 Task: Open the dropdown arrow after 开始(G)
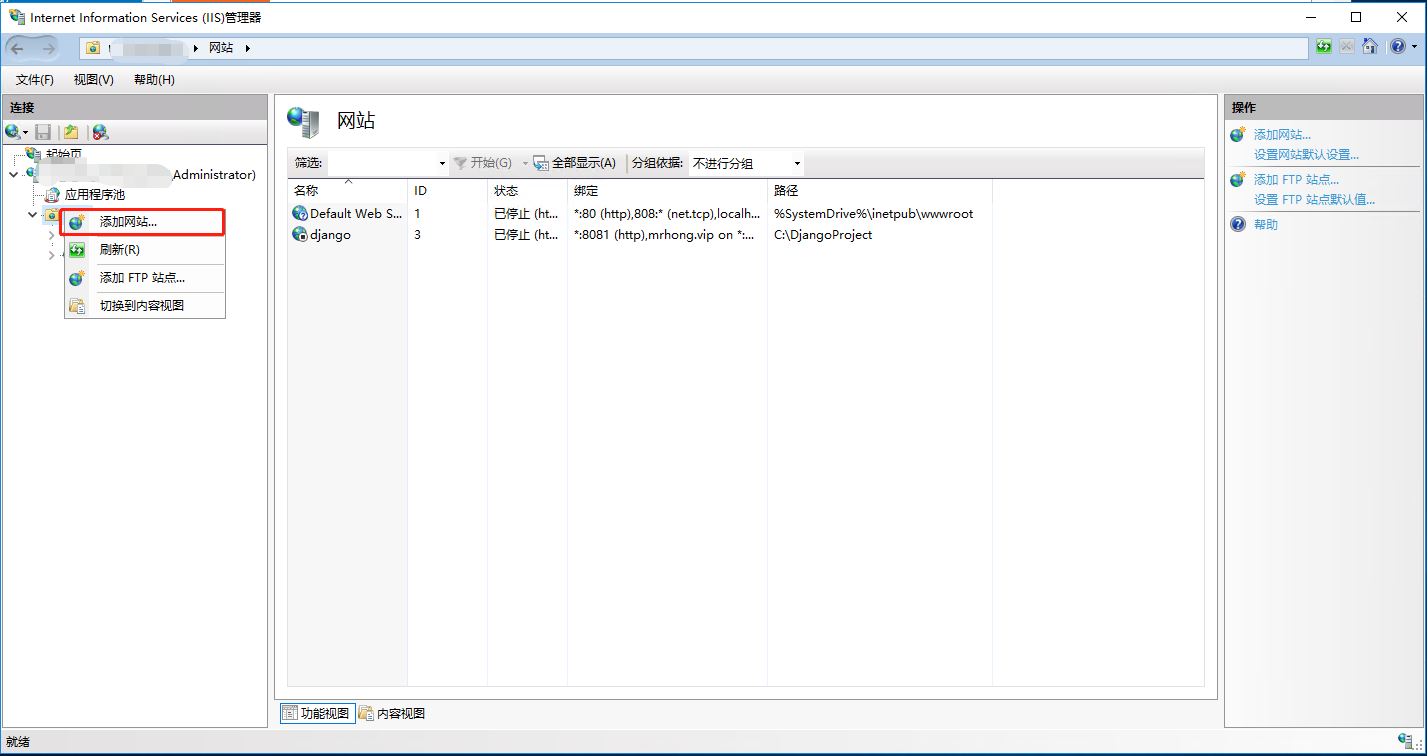click(524, 163)
